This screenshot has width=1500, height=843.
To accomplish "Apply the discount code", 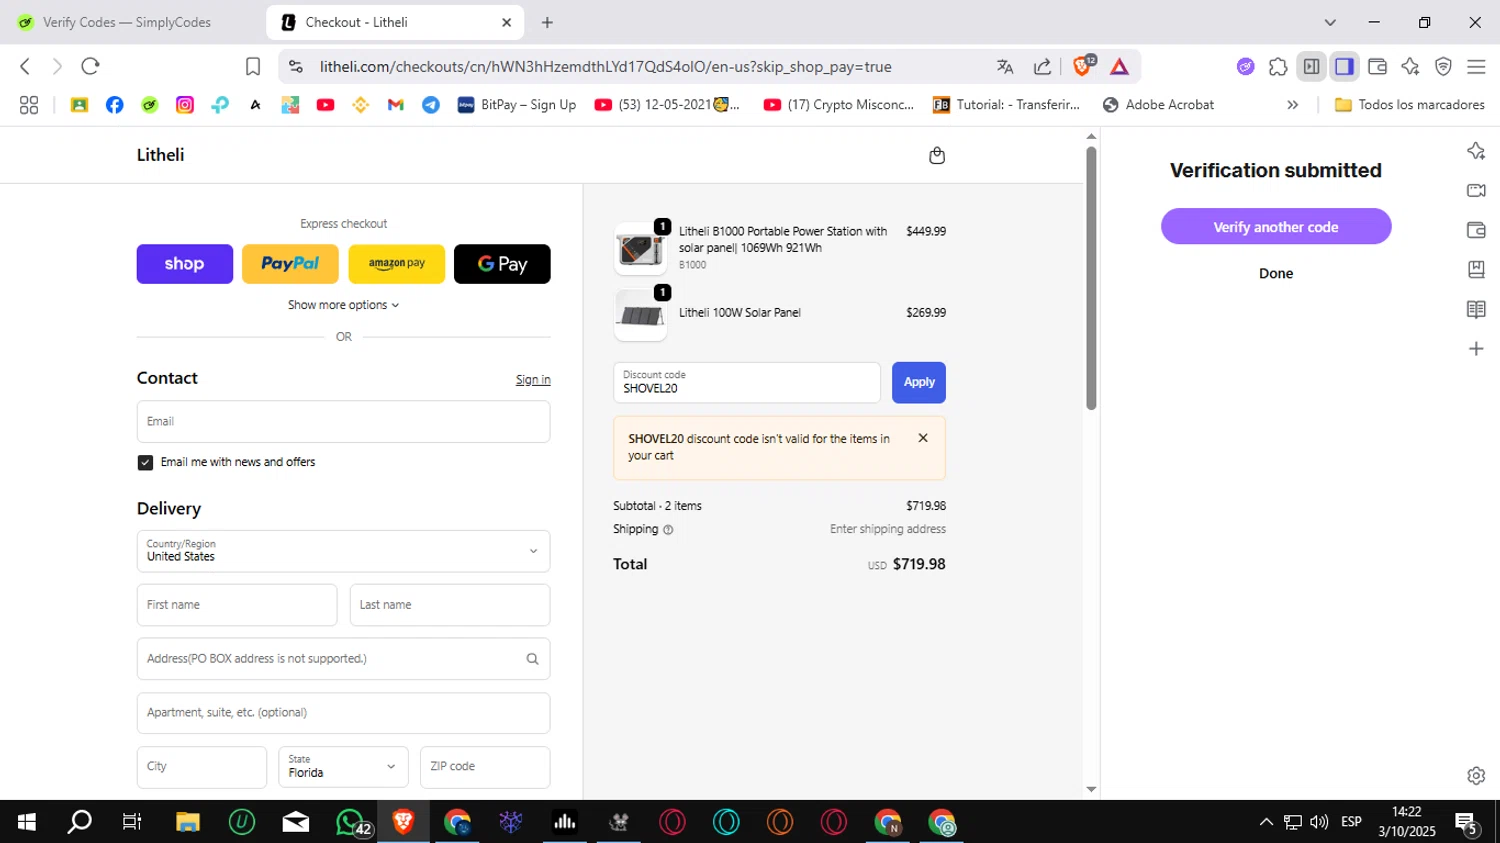I will click(918, 382).
